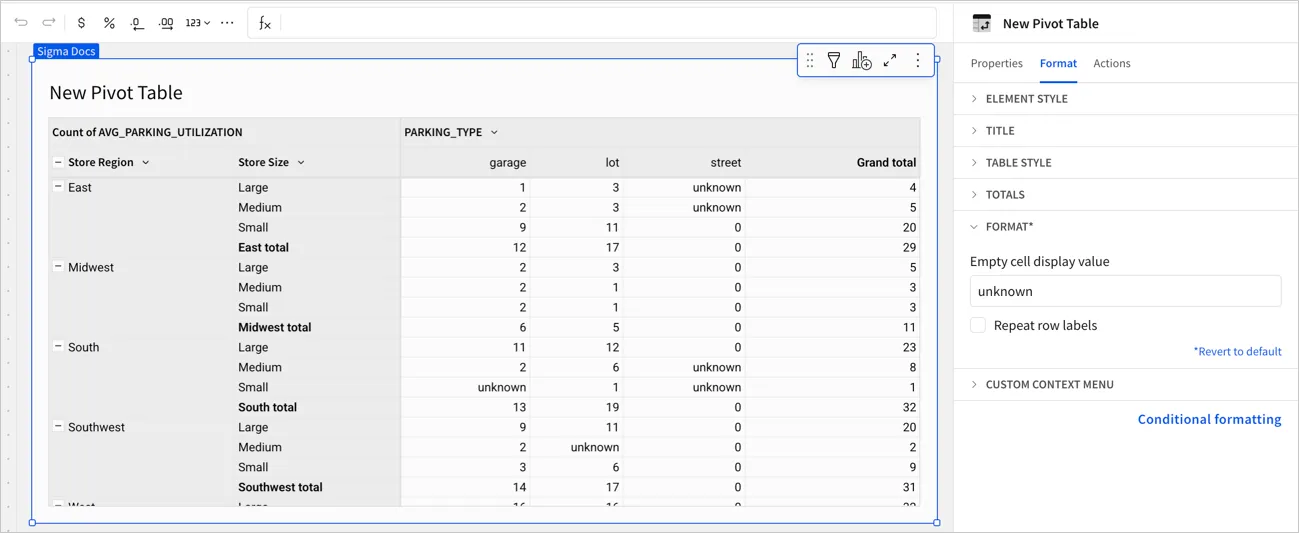Image resolution: width=1299 pixels, height=533 pixels.
Task: Open the filter funnel icon
Action: click(x=834, y=61)
